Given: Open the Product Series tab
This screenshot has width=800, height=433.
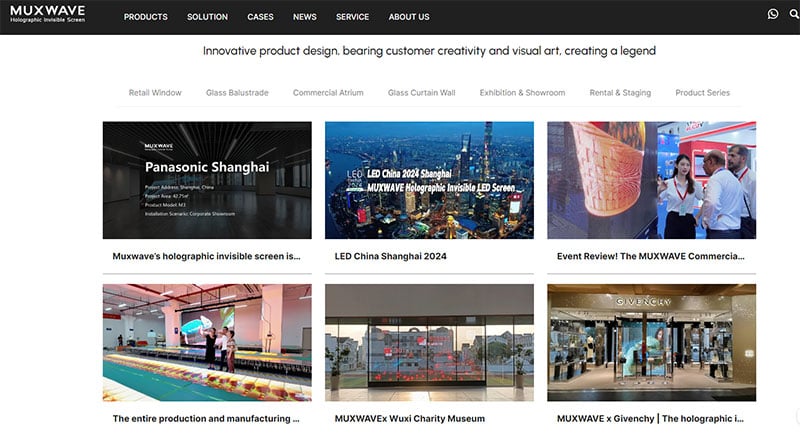Looking at the screenshot, I should pos(703,93).
